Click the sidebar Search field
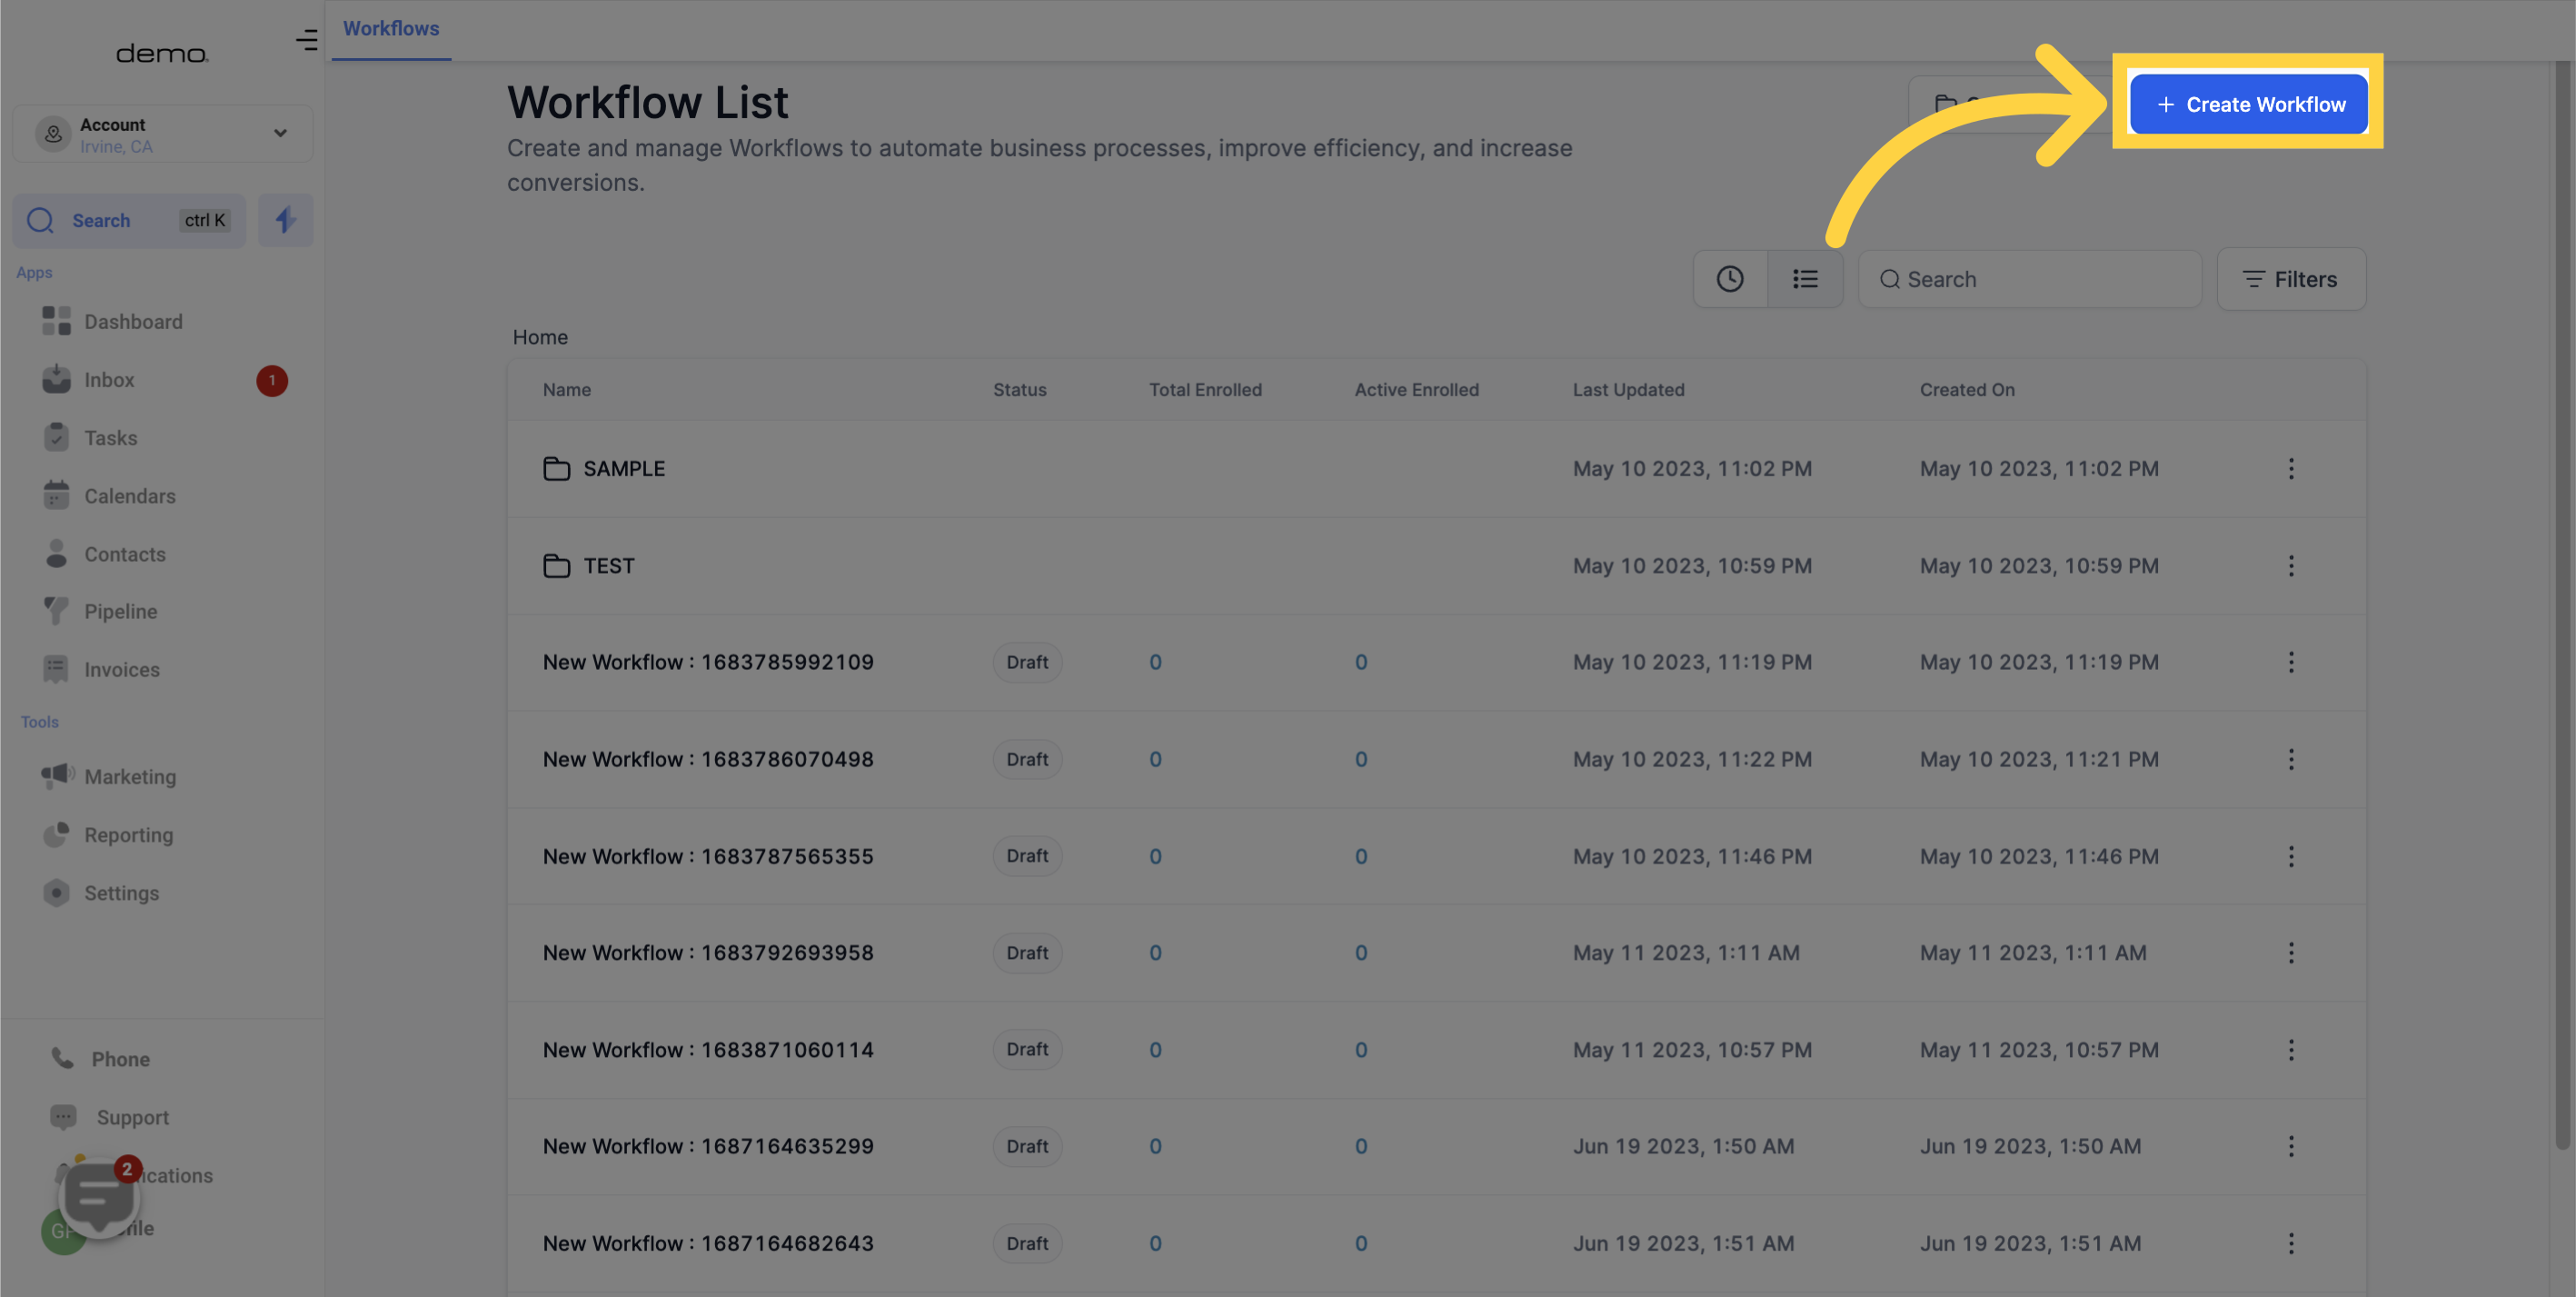The height and width of the screenshot is (1297, 2576). pyautogui.click(x=129, y=220)
